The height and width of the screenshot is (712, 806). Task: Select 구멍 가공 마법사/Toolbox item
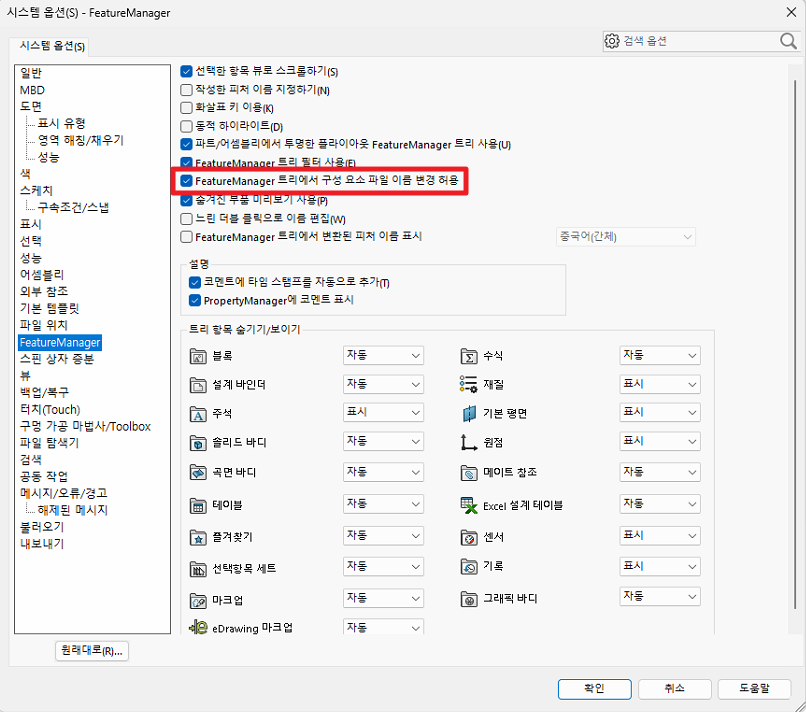point(85,426)
